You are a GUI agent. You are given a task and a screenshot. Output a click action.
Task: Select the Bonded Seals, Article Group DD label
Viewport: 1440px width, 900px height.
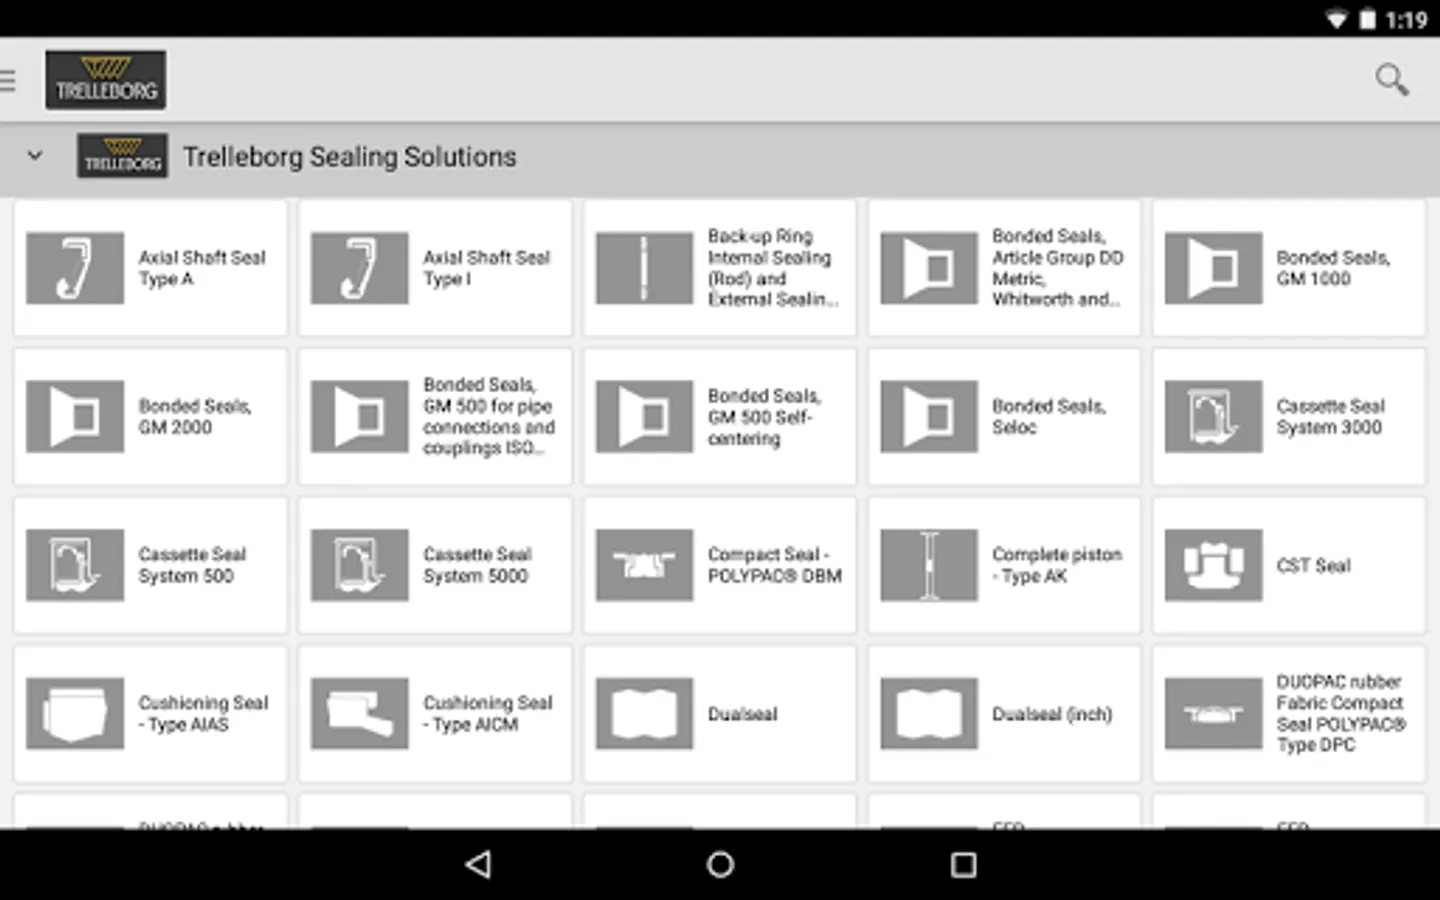click(x=1058, y=268)
